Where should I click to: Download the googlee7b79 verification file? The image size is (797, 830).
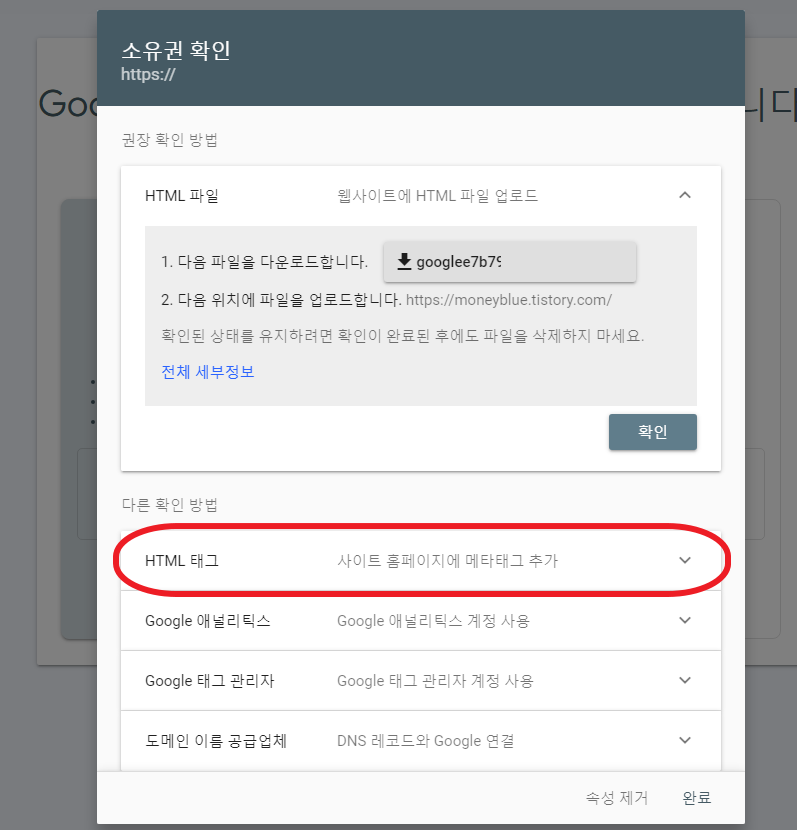(x=510, y=262)
